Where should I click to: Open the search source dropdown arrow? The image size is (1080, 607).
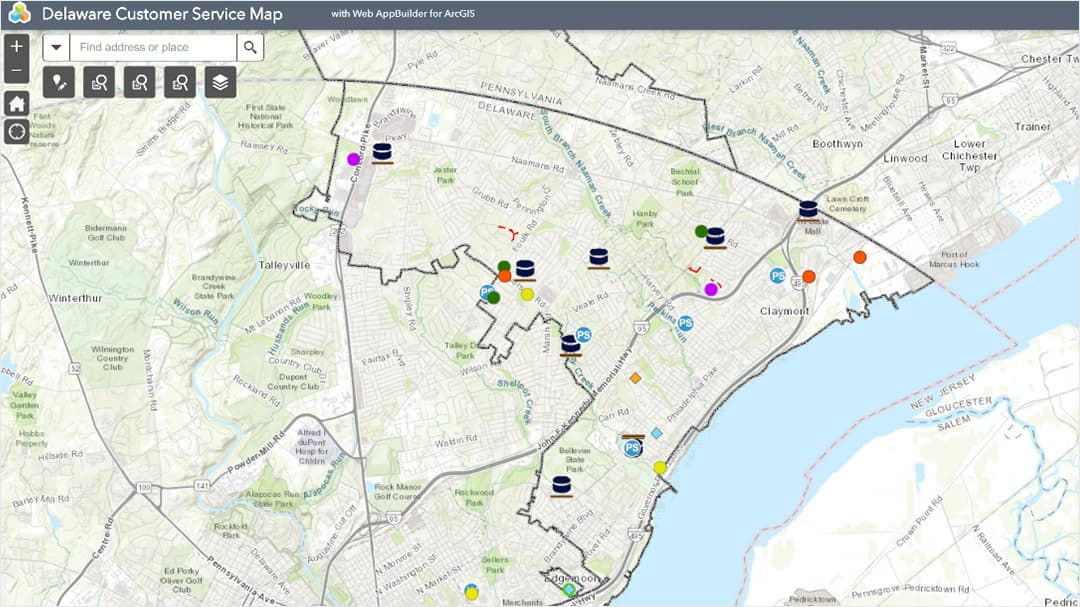click(x=57, y=47)
